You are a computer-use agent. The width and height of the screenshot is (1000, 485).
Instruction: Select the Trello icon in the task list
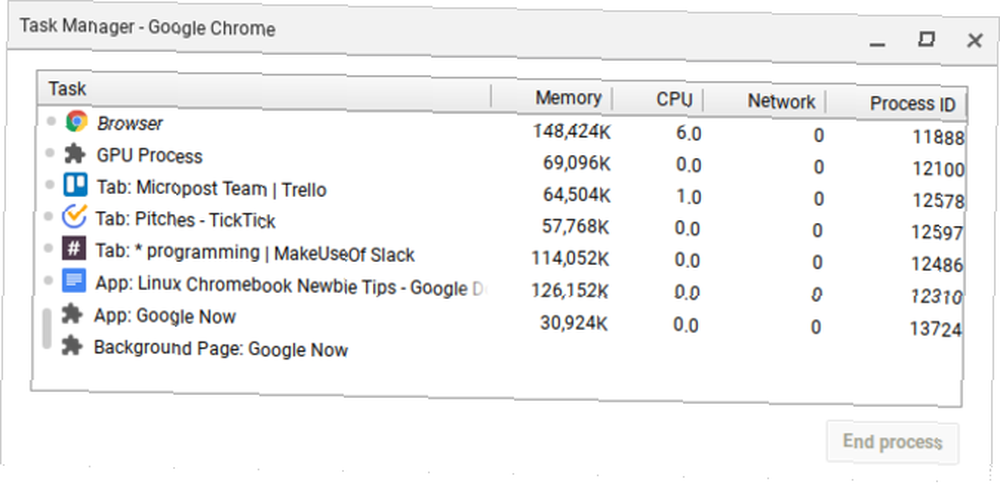(x=75, y=186)
